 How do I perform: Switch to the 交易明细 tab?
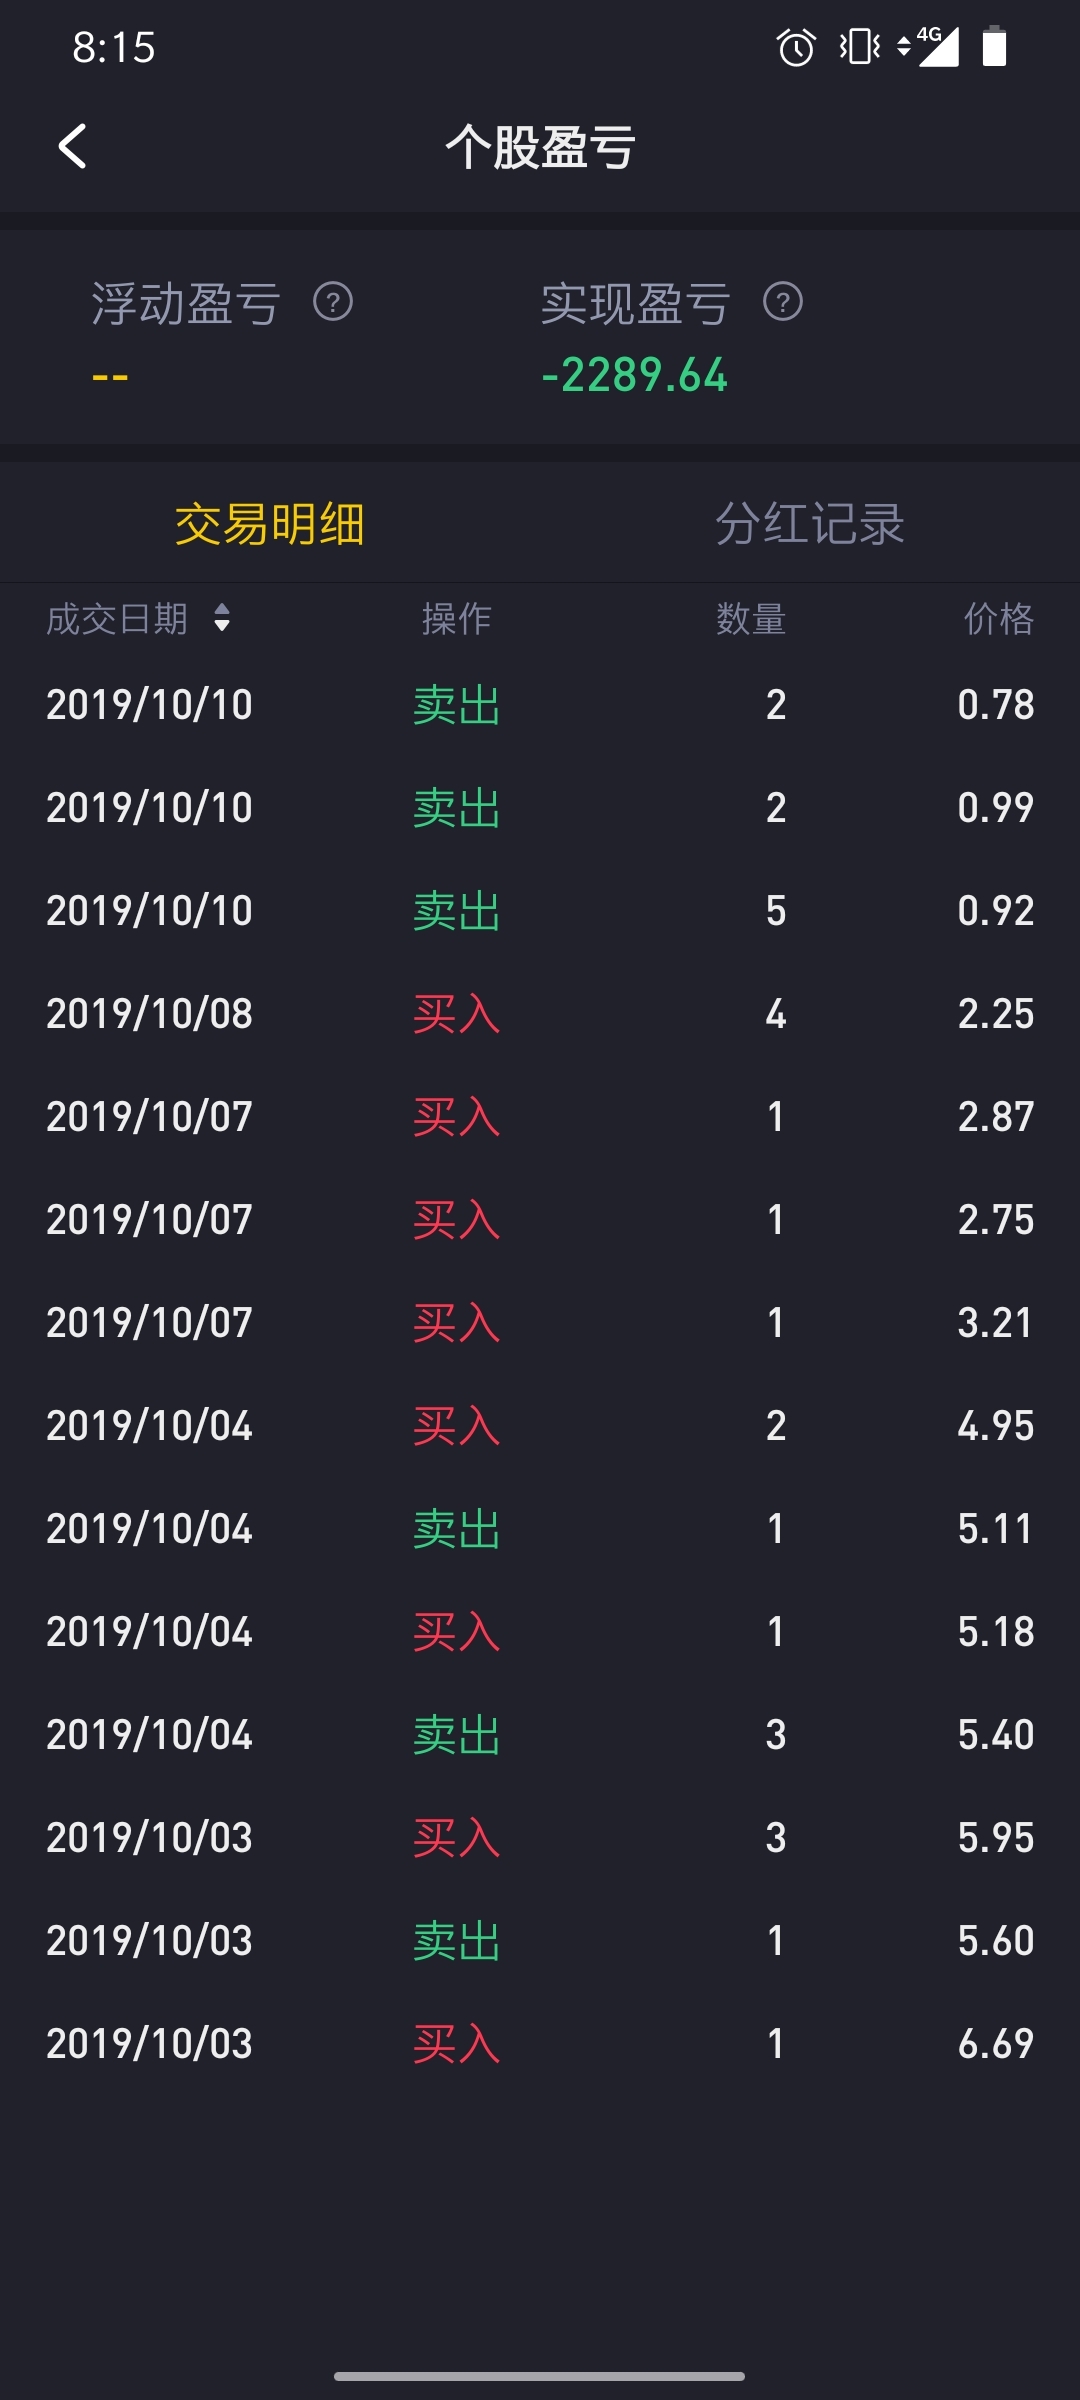click(270, 524)
